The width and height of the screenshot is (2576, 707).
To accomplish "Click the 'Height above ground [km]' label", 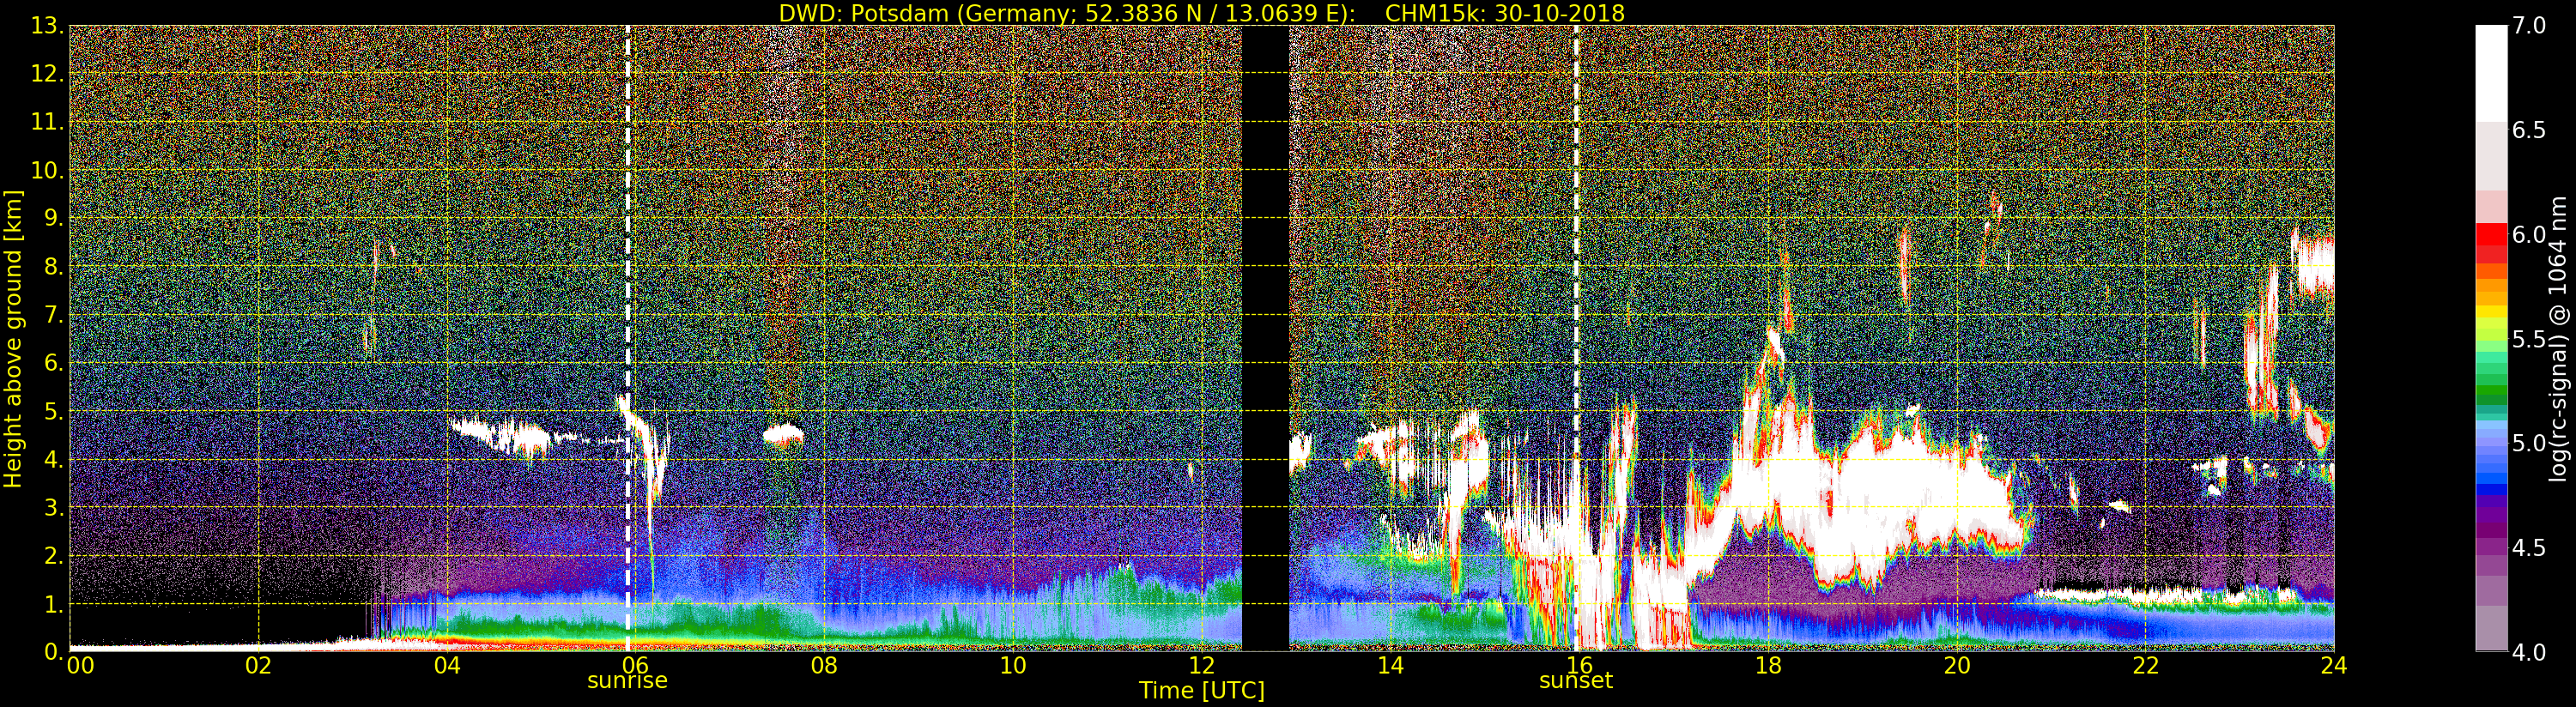I will (x=13, y=338).
